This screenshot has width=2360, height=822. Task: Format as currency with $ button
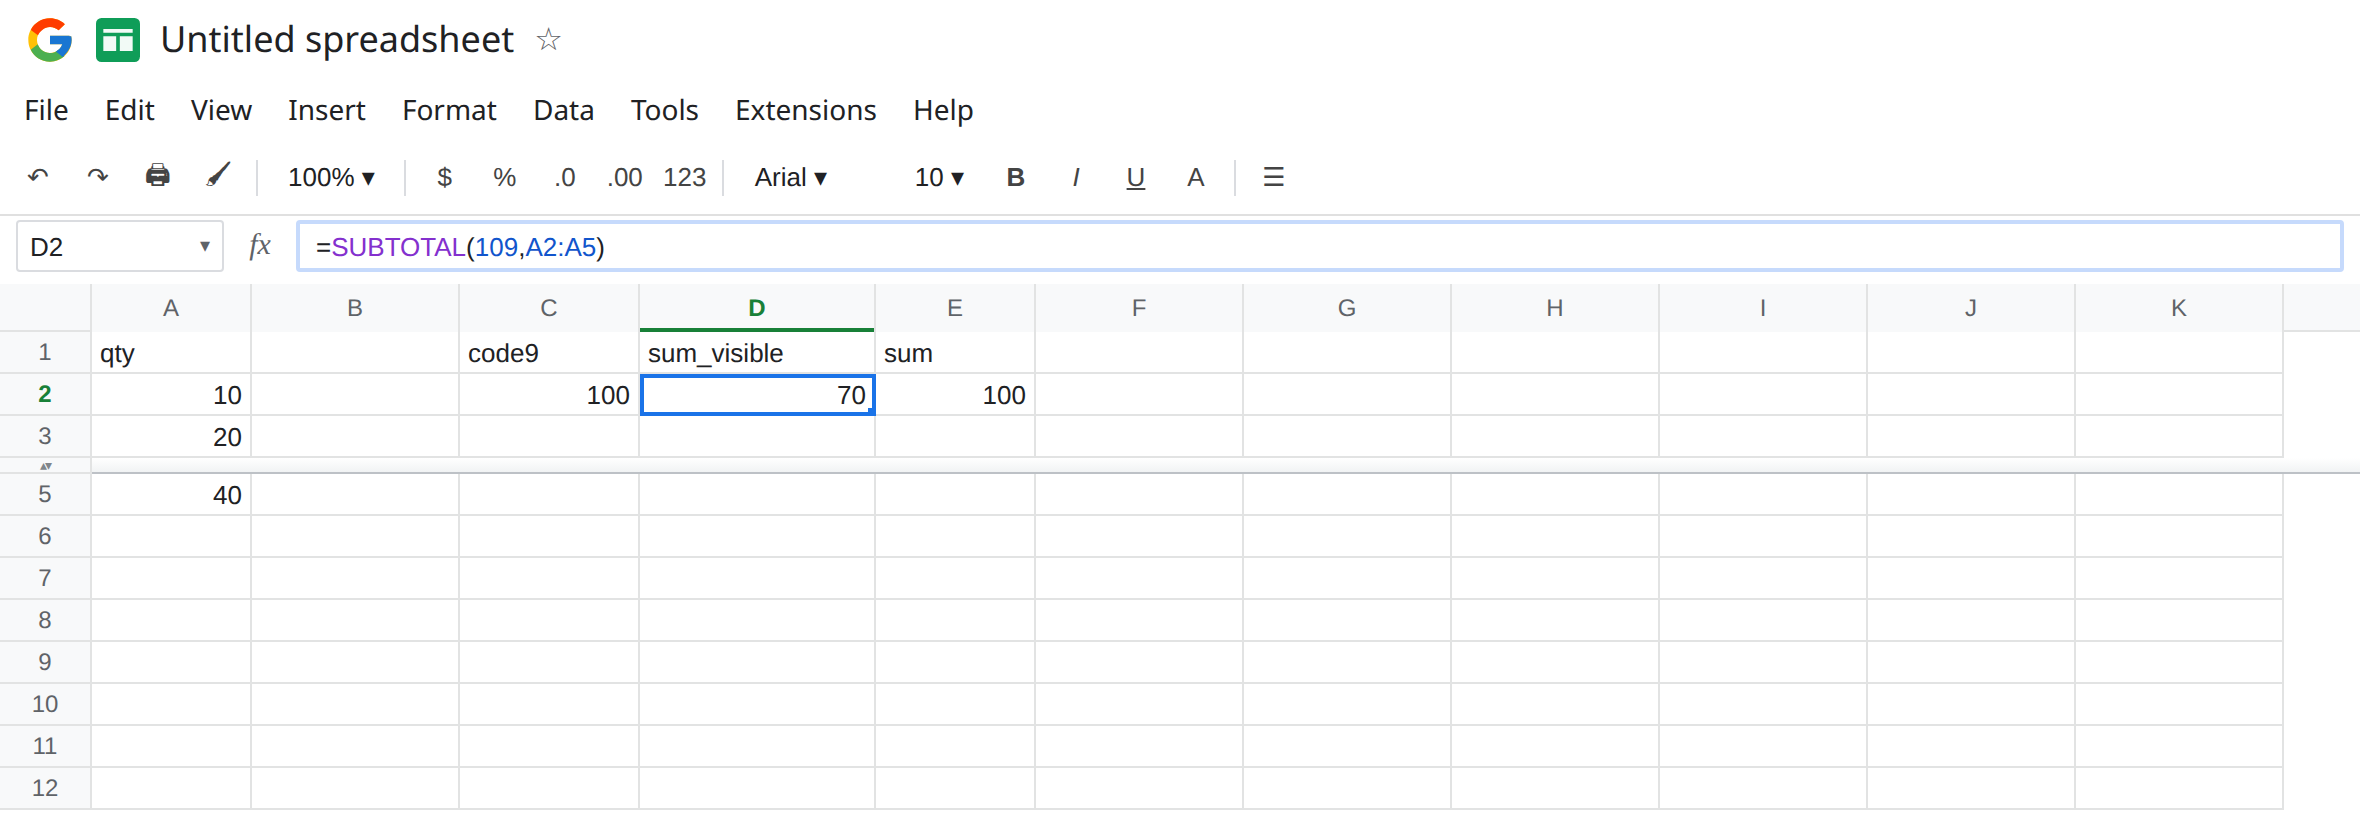pos(445,177)
